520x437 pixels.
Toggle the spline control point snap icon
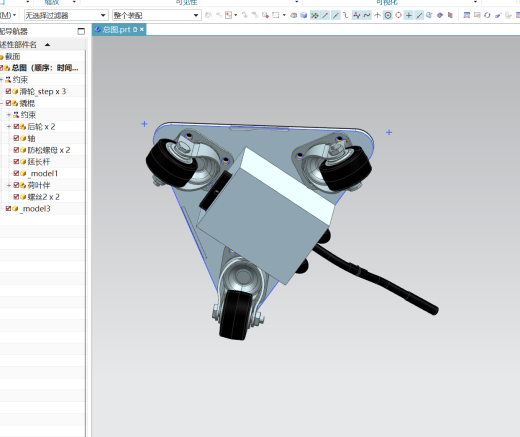coord(367,15)
